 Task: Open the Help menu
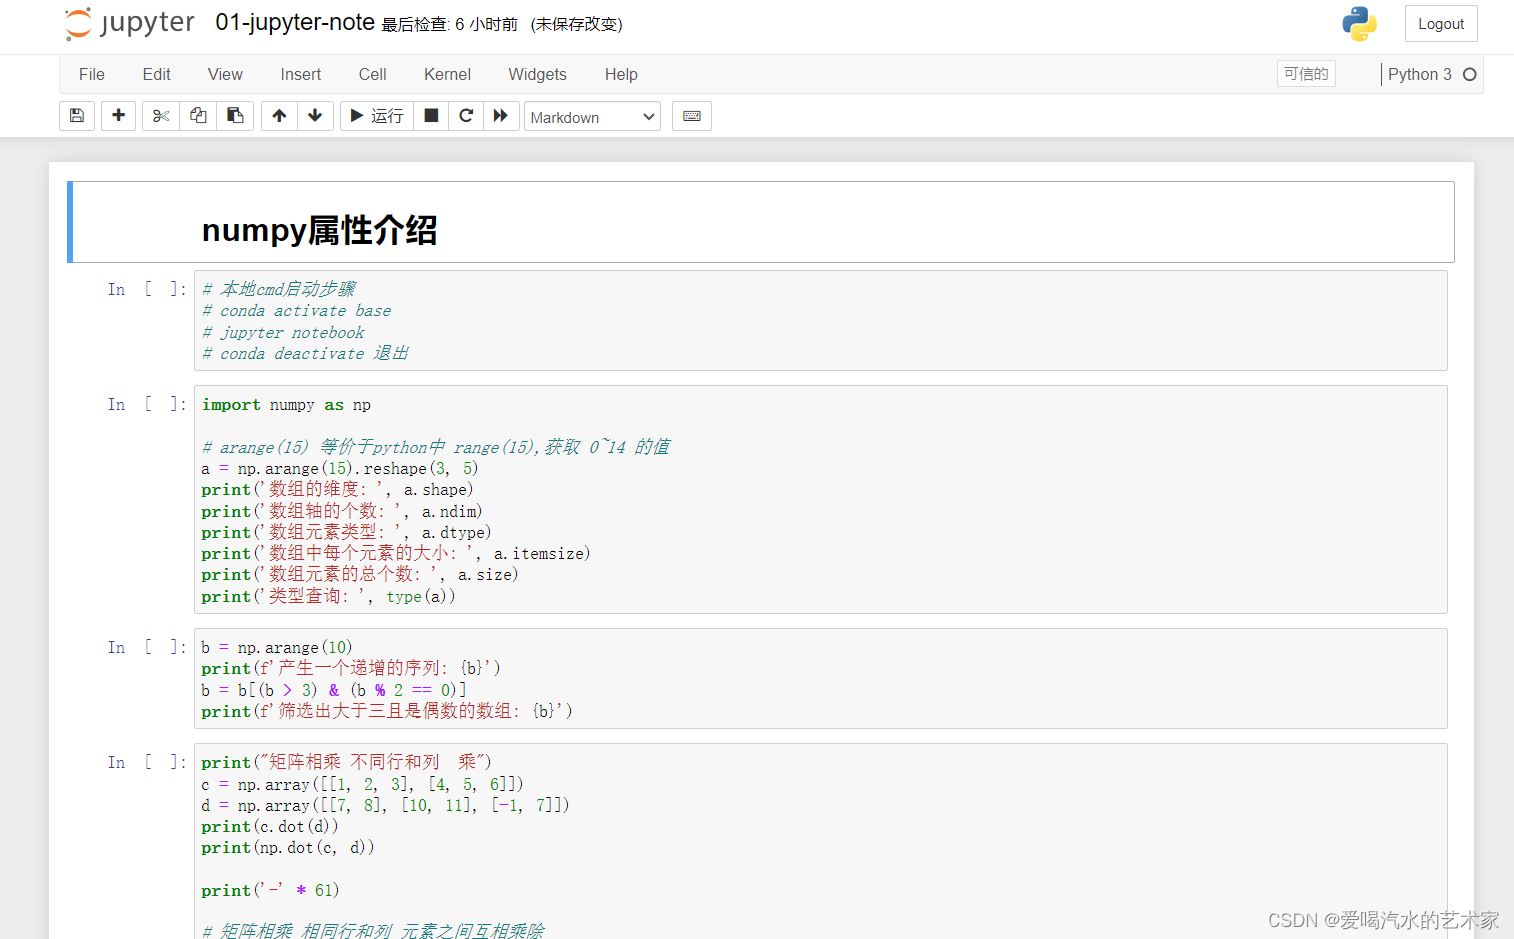(621, 74)
